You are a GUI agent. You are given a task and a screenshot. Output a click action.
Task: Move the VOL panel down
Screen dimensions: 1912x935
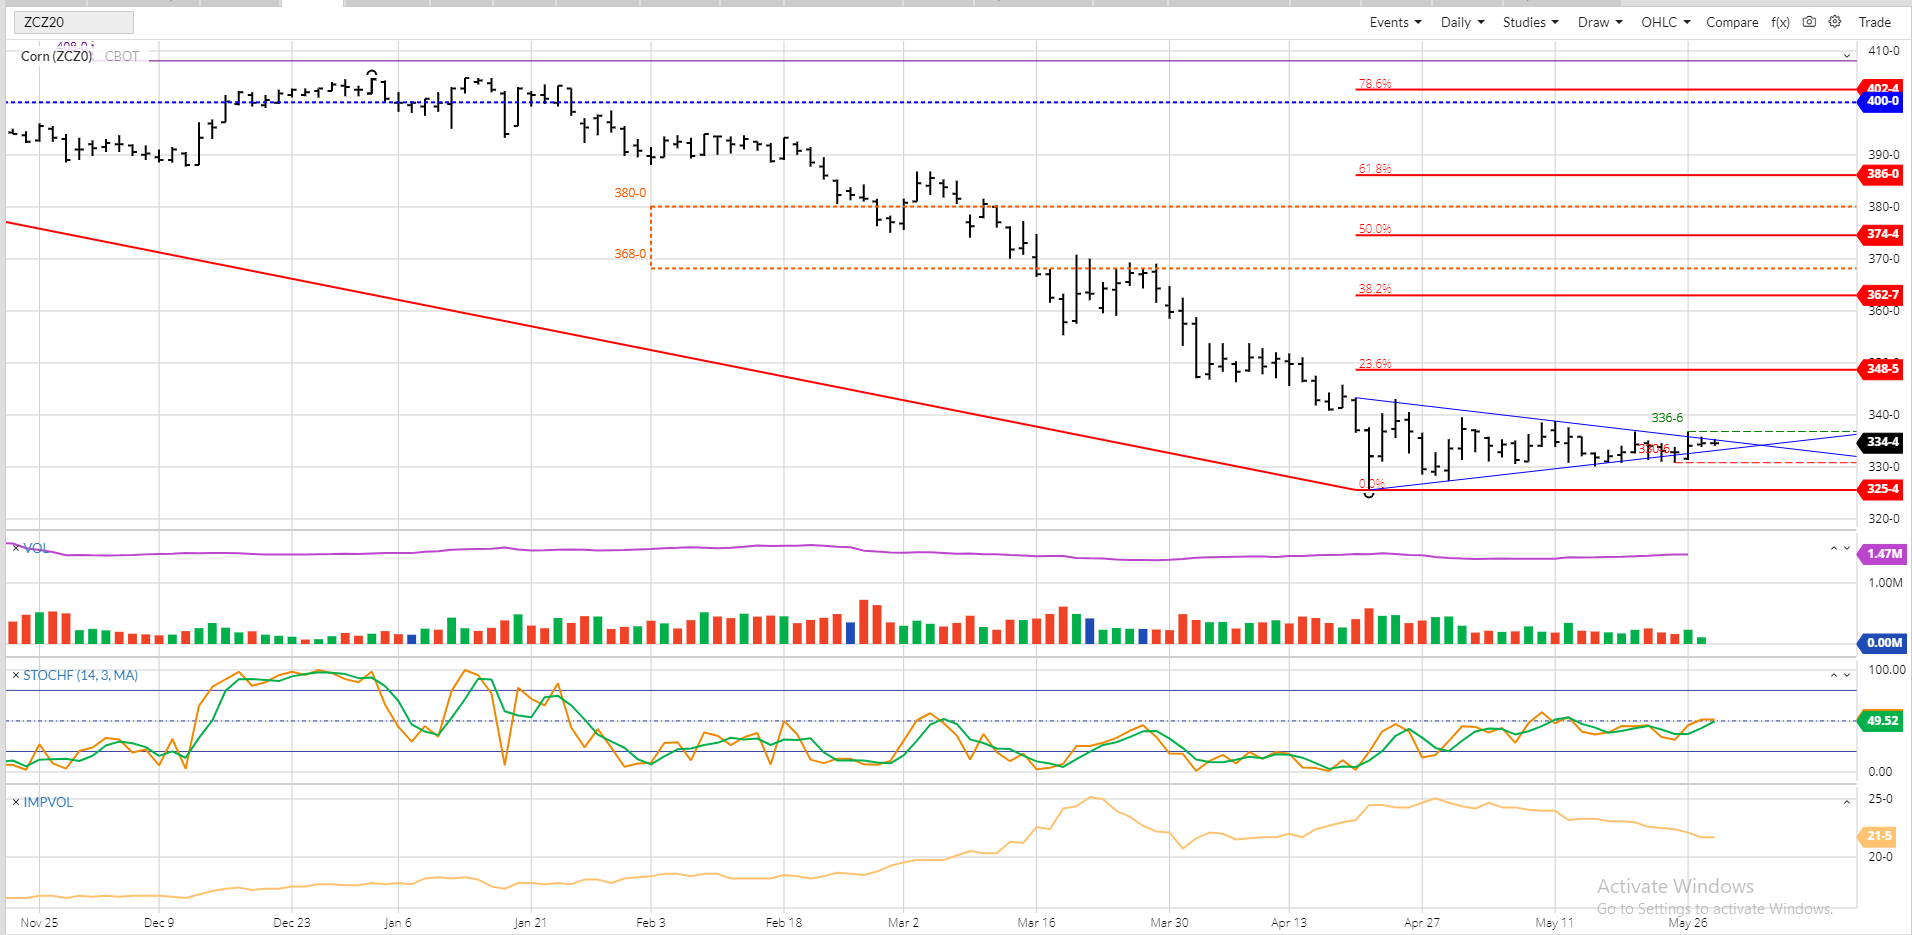coord(1847,548)
